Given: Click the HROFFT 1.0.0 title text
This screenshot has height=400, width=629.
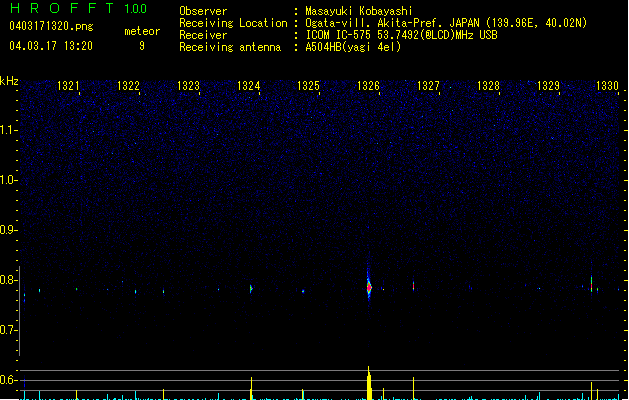Looking at the screenshot, I should (x=78, y=8).
